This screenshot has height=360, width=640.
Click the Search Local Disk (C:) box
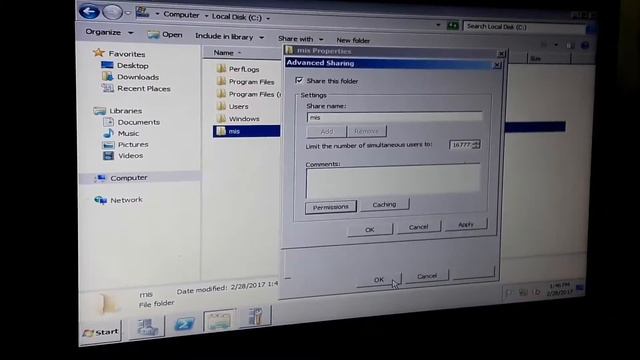click(x=524, y=27)
